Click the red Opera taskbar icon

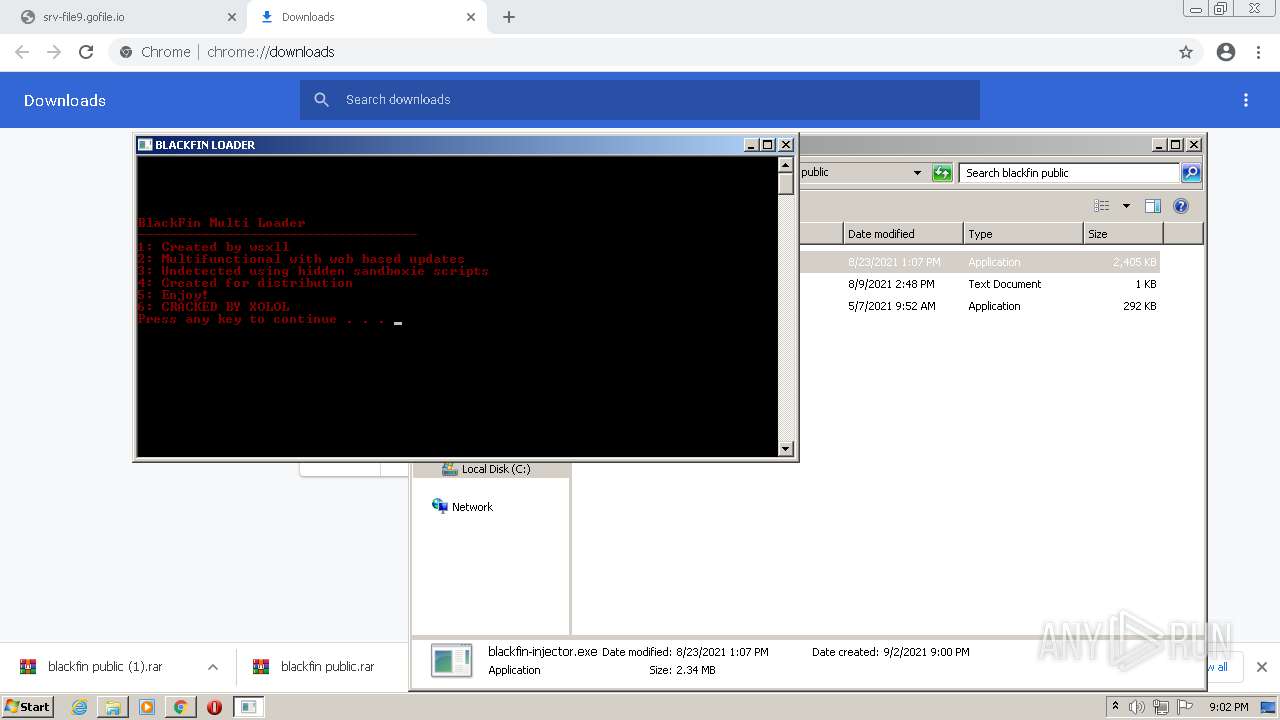(214, 707)
